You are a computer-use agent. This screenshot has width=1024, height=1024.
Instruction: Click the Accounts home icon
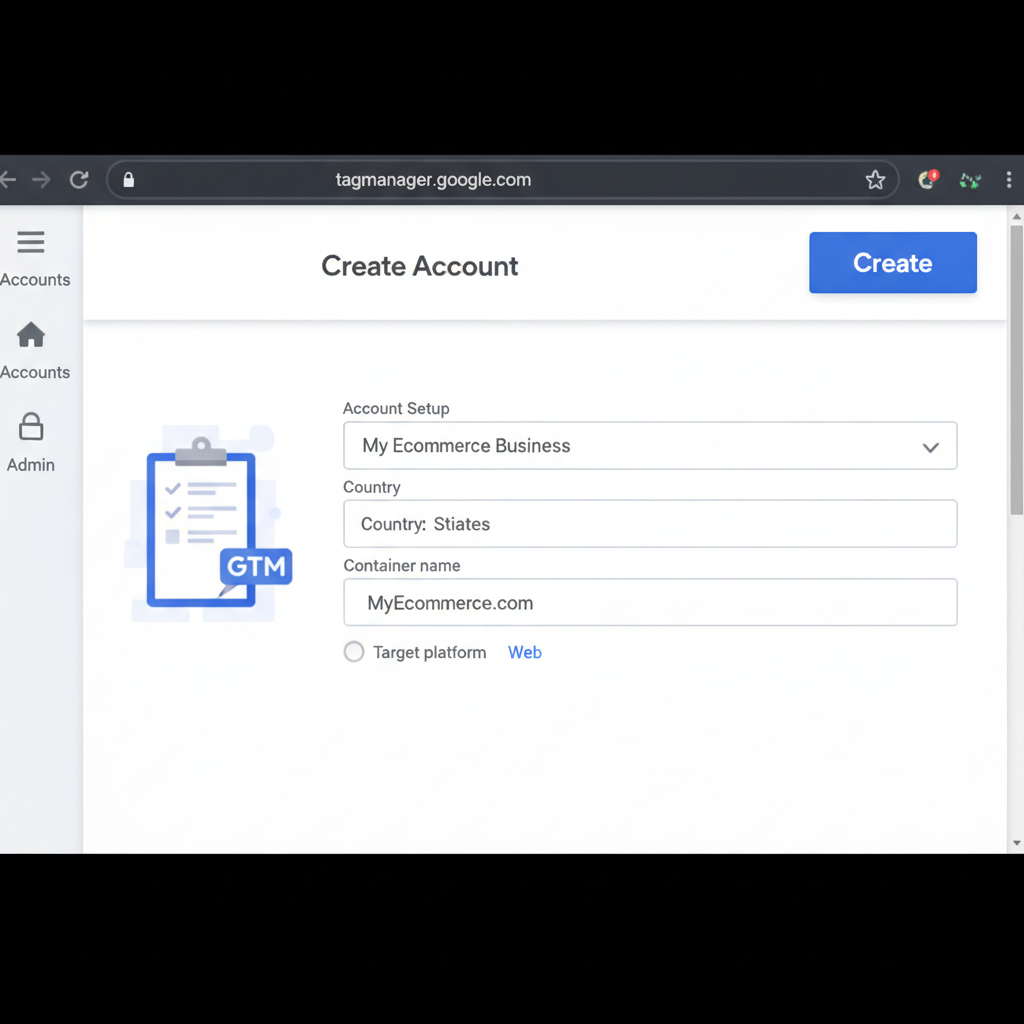[30, 335]
